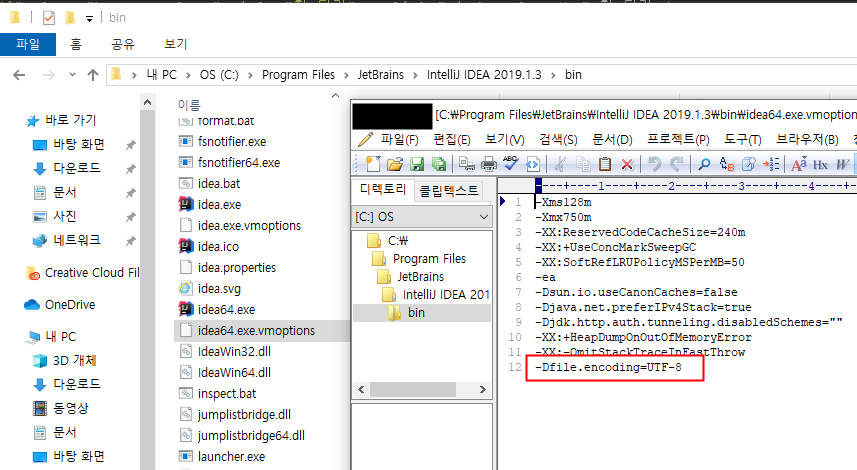This screenshot has height=470, width=857.
Task: Click the Font size Aa icon
Action: click(x=799, y=164)
